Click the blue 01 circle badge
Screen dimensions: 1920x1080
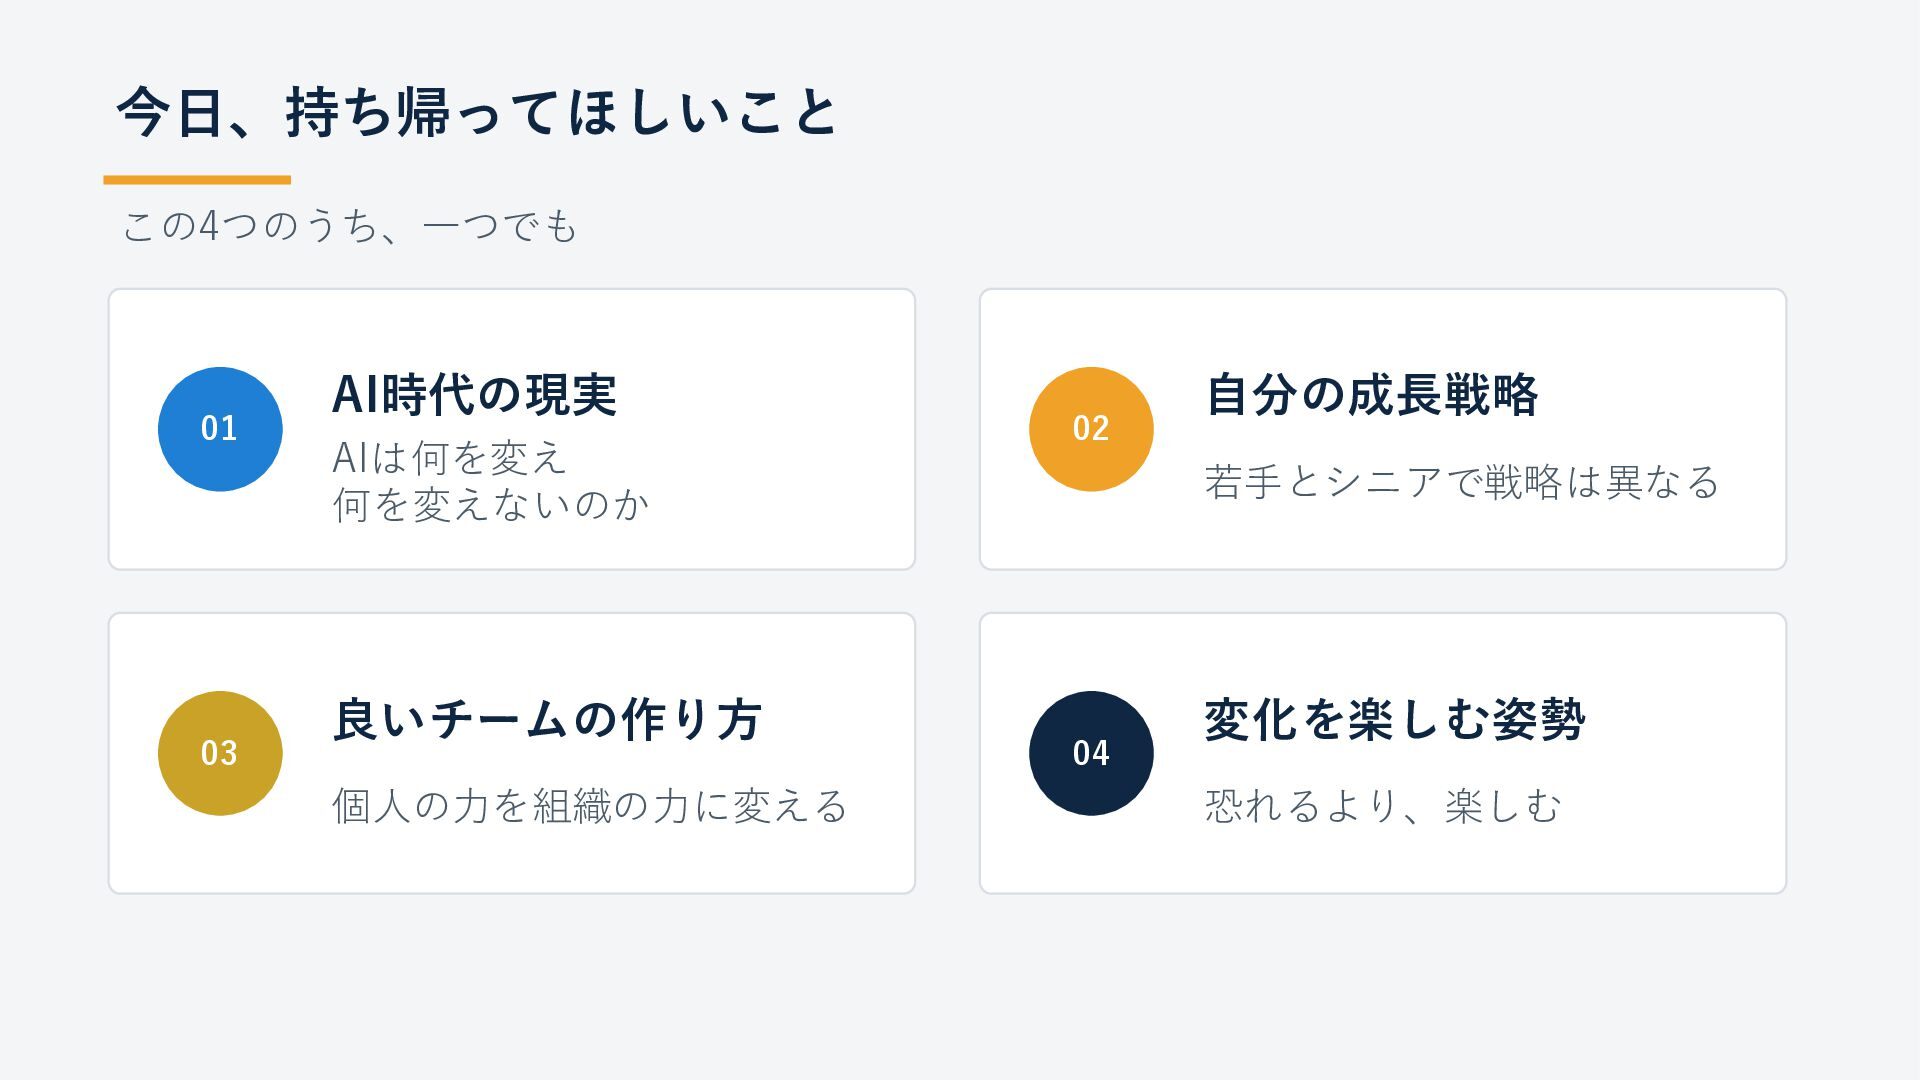[x=220, y=429]
